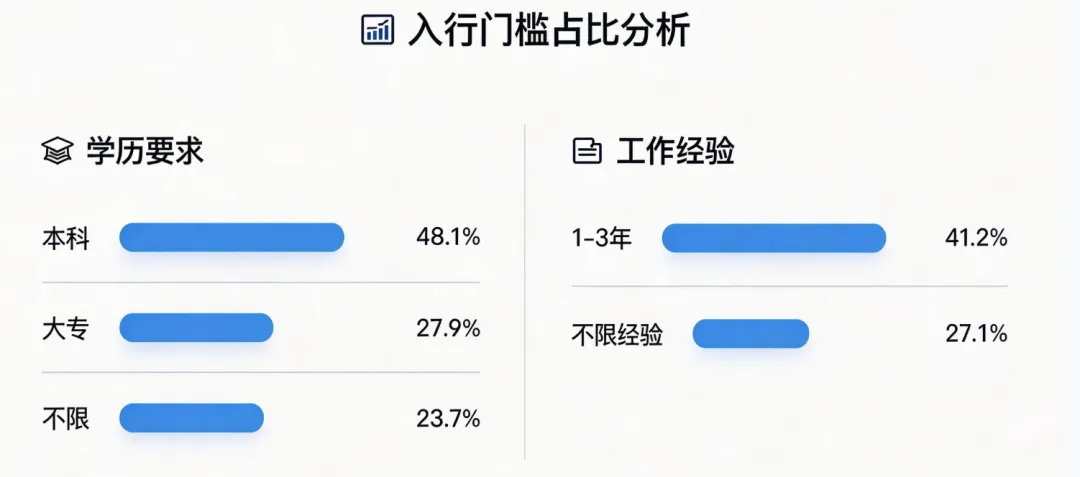1080x477 pixels.
Task: Click the 学历要求 section heading
Action: point(145,151)
